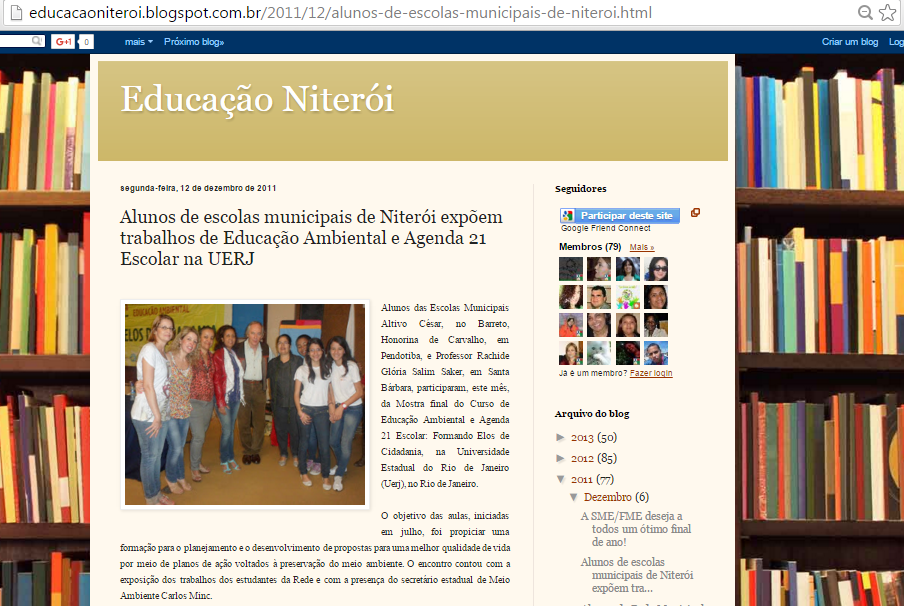Click the 'Educação Niterói' blog title
Viewport: 904px width, 606px height.
257,99
